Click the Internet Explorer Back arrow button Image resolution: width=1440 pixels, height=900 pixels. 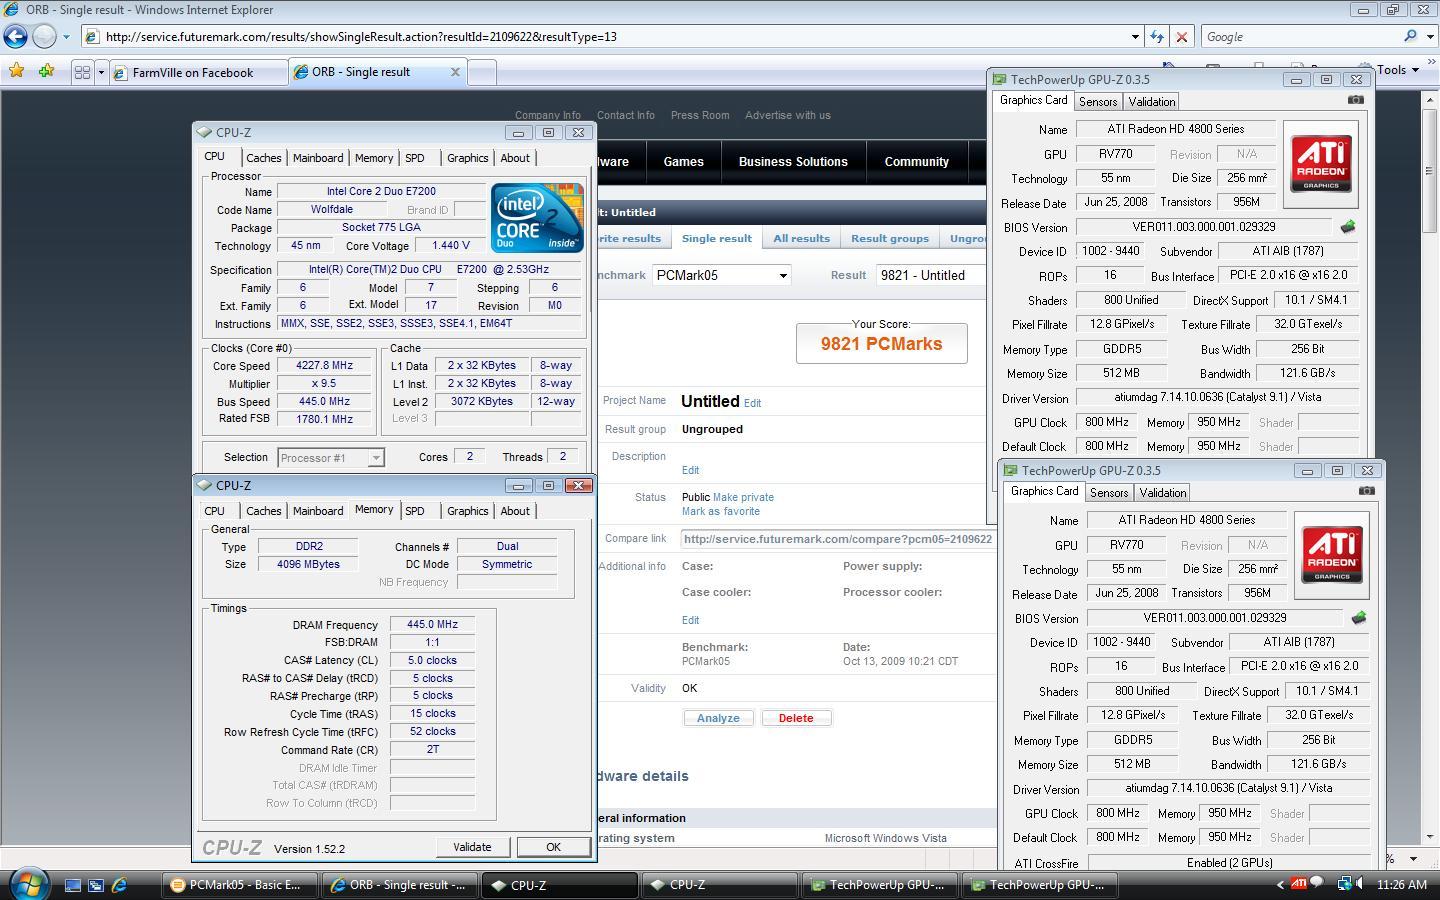(15, 36)
